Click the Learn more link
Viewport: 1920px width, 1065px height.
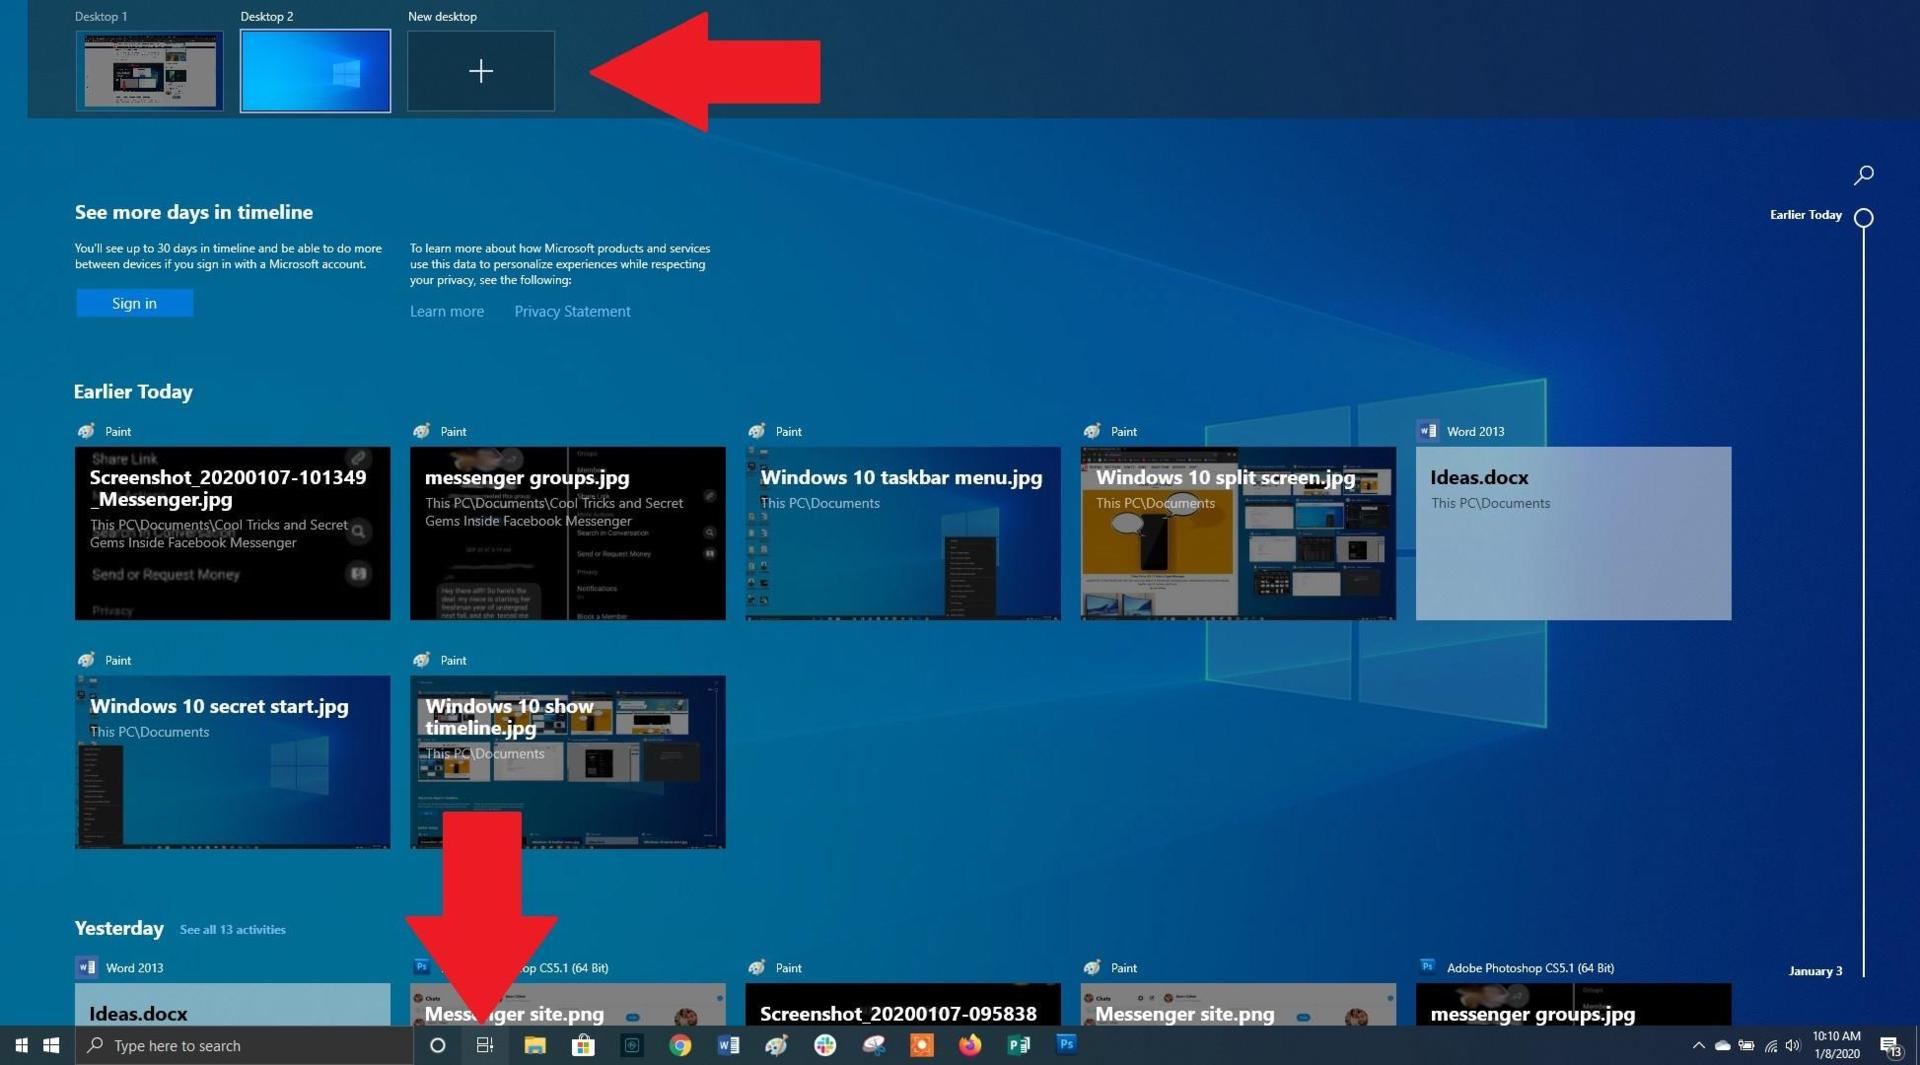click(x=446, y=311)
